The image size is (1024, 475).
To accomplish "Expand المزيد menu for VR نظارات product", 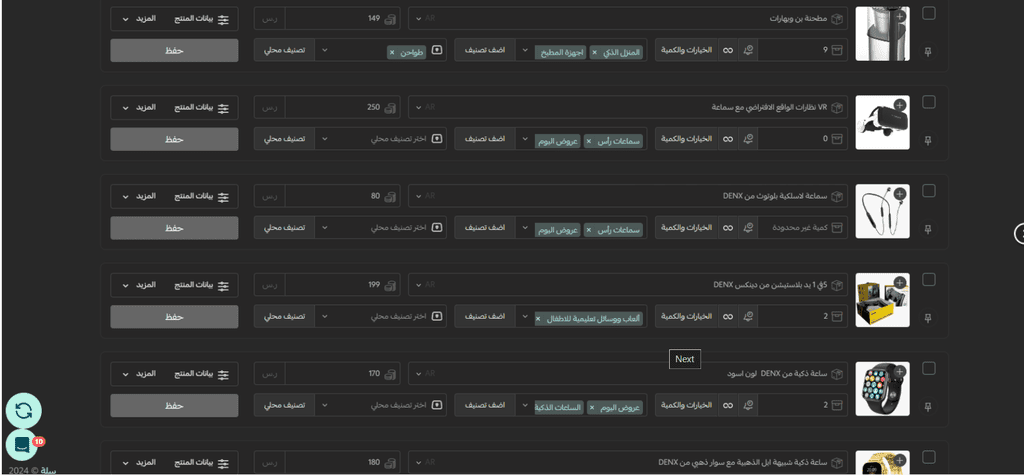I will [x=139, y=107].
